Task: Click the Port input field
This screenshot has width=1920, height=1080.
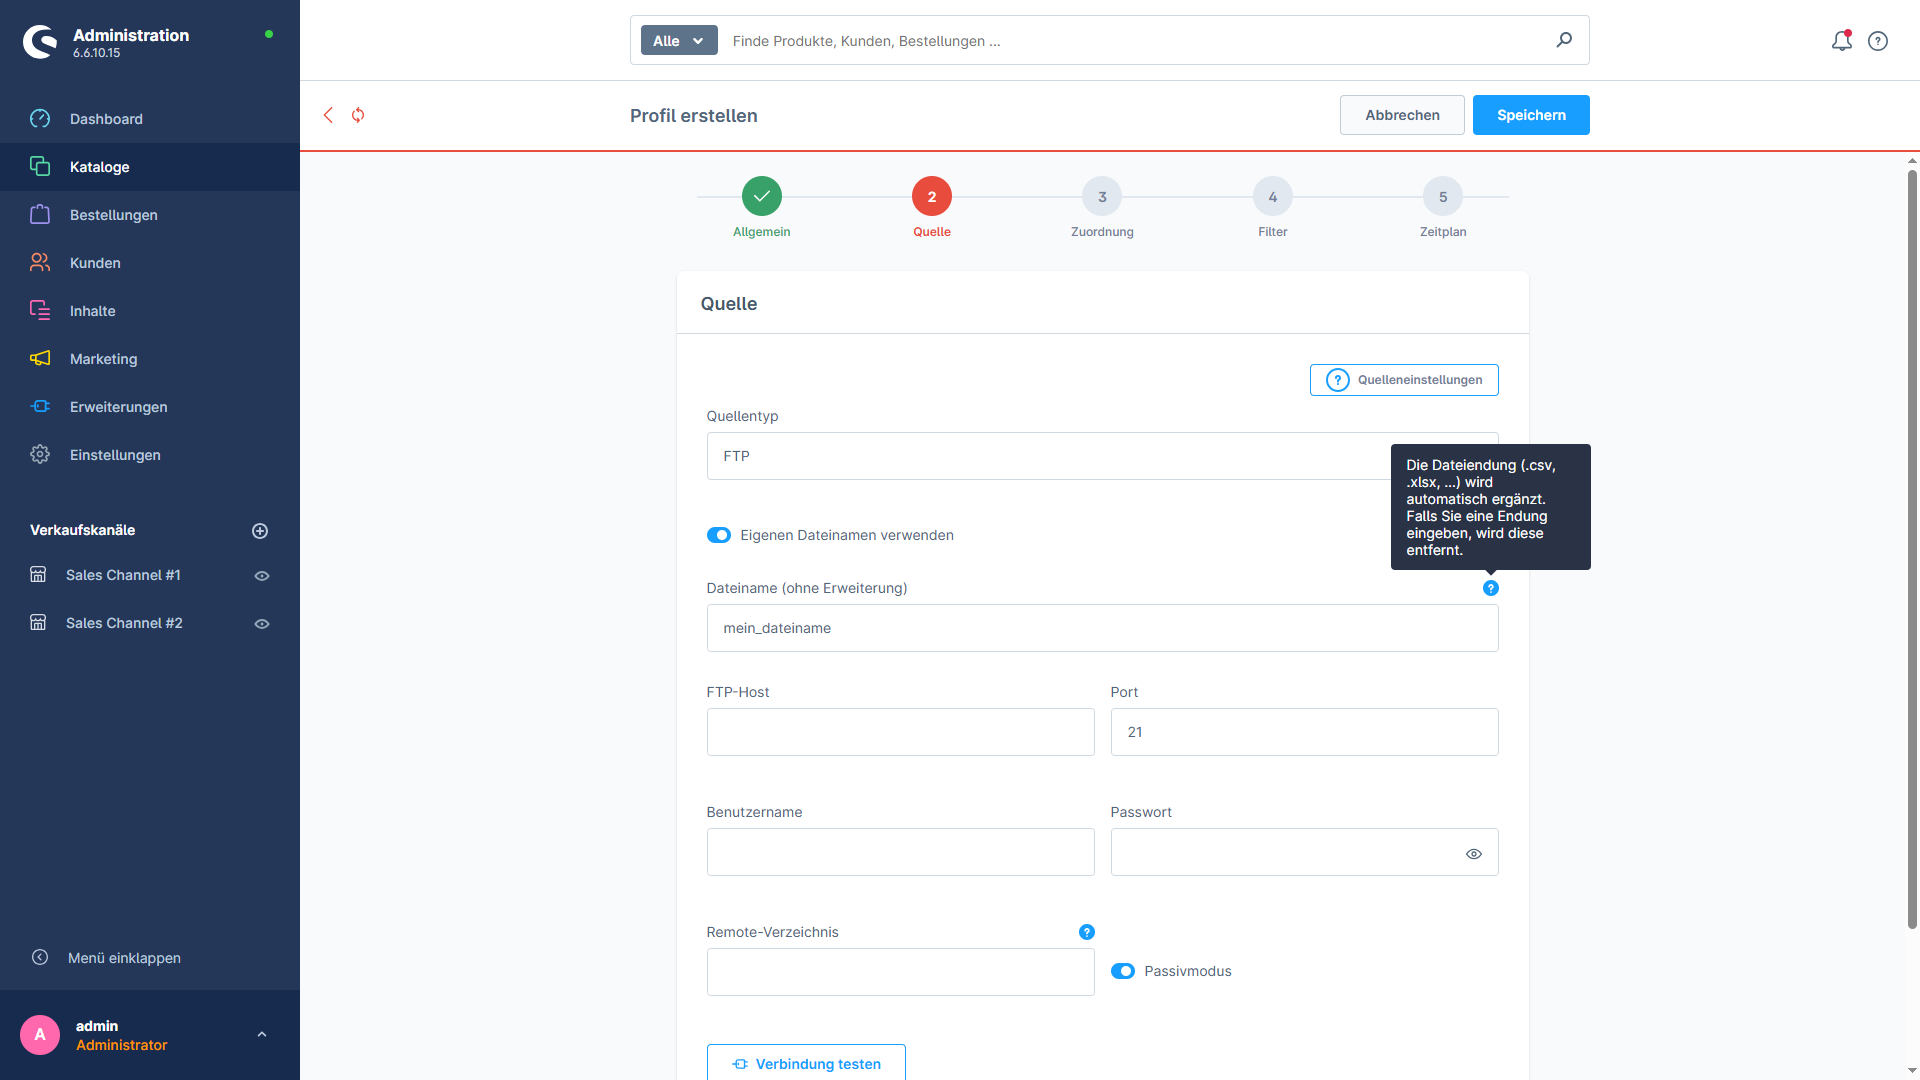Action: tap(1304, 732)
